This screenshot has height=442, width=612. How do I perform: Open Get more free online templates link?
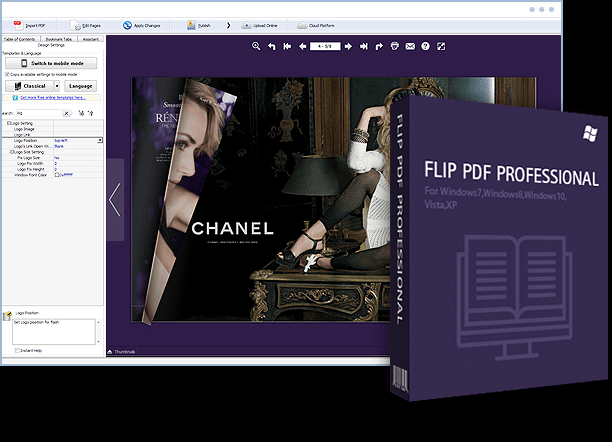(x=53, y=98)
